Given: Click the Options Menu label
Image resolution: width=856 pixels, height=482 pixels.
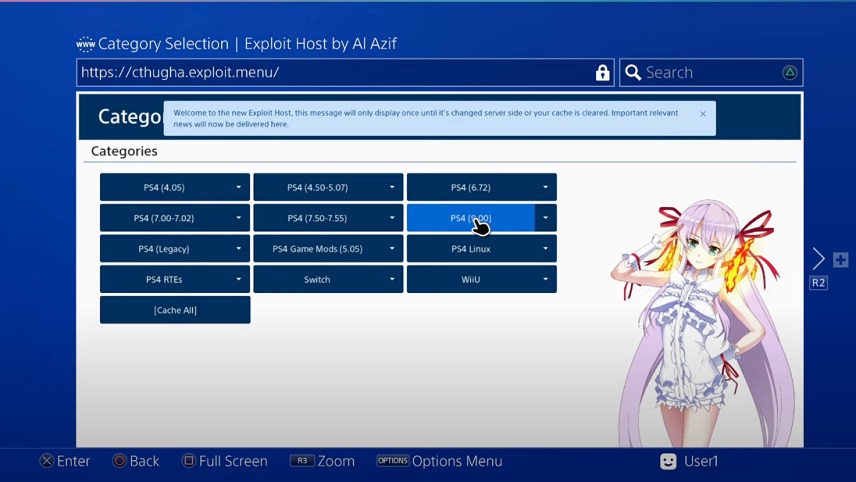Looking at the screenshot, I should 457,461.
